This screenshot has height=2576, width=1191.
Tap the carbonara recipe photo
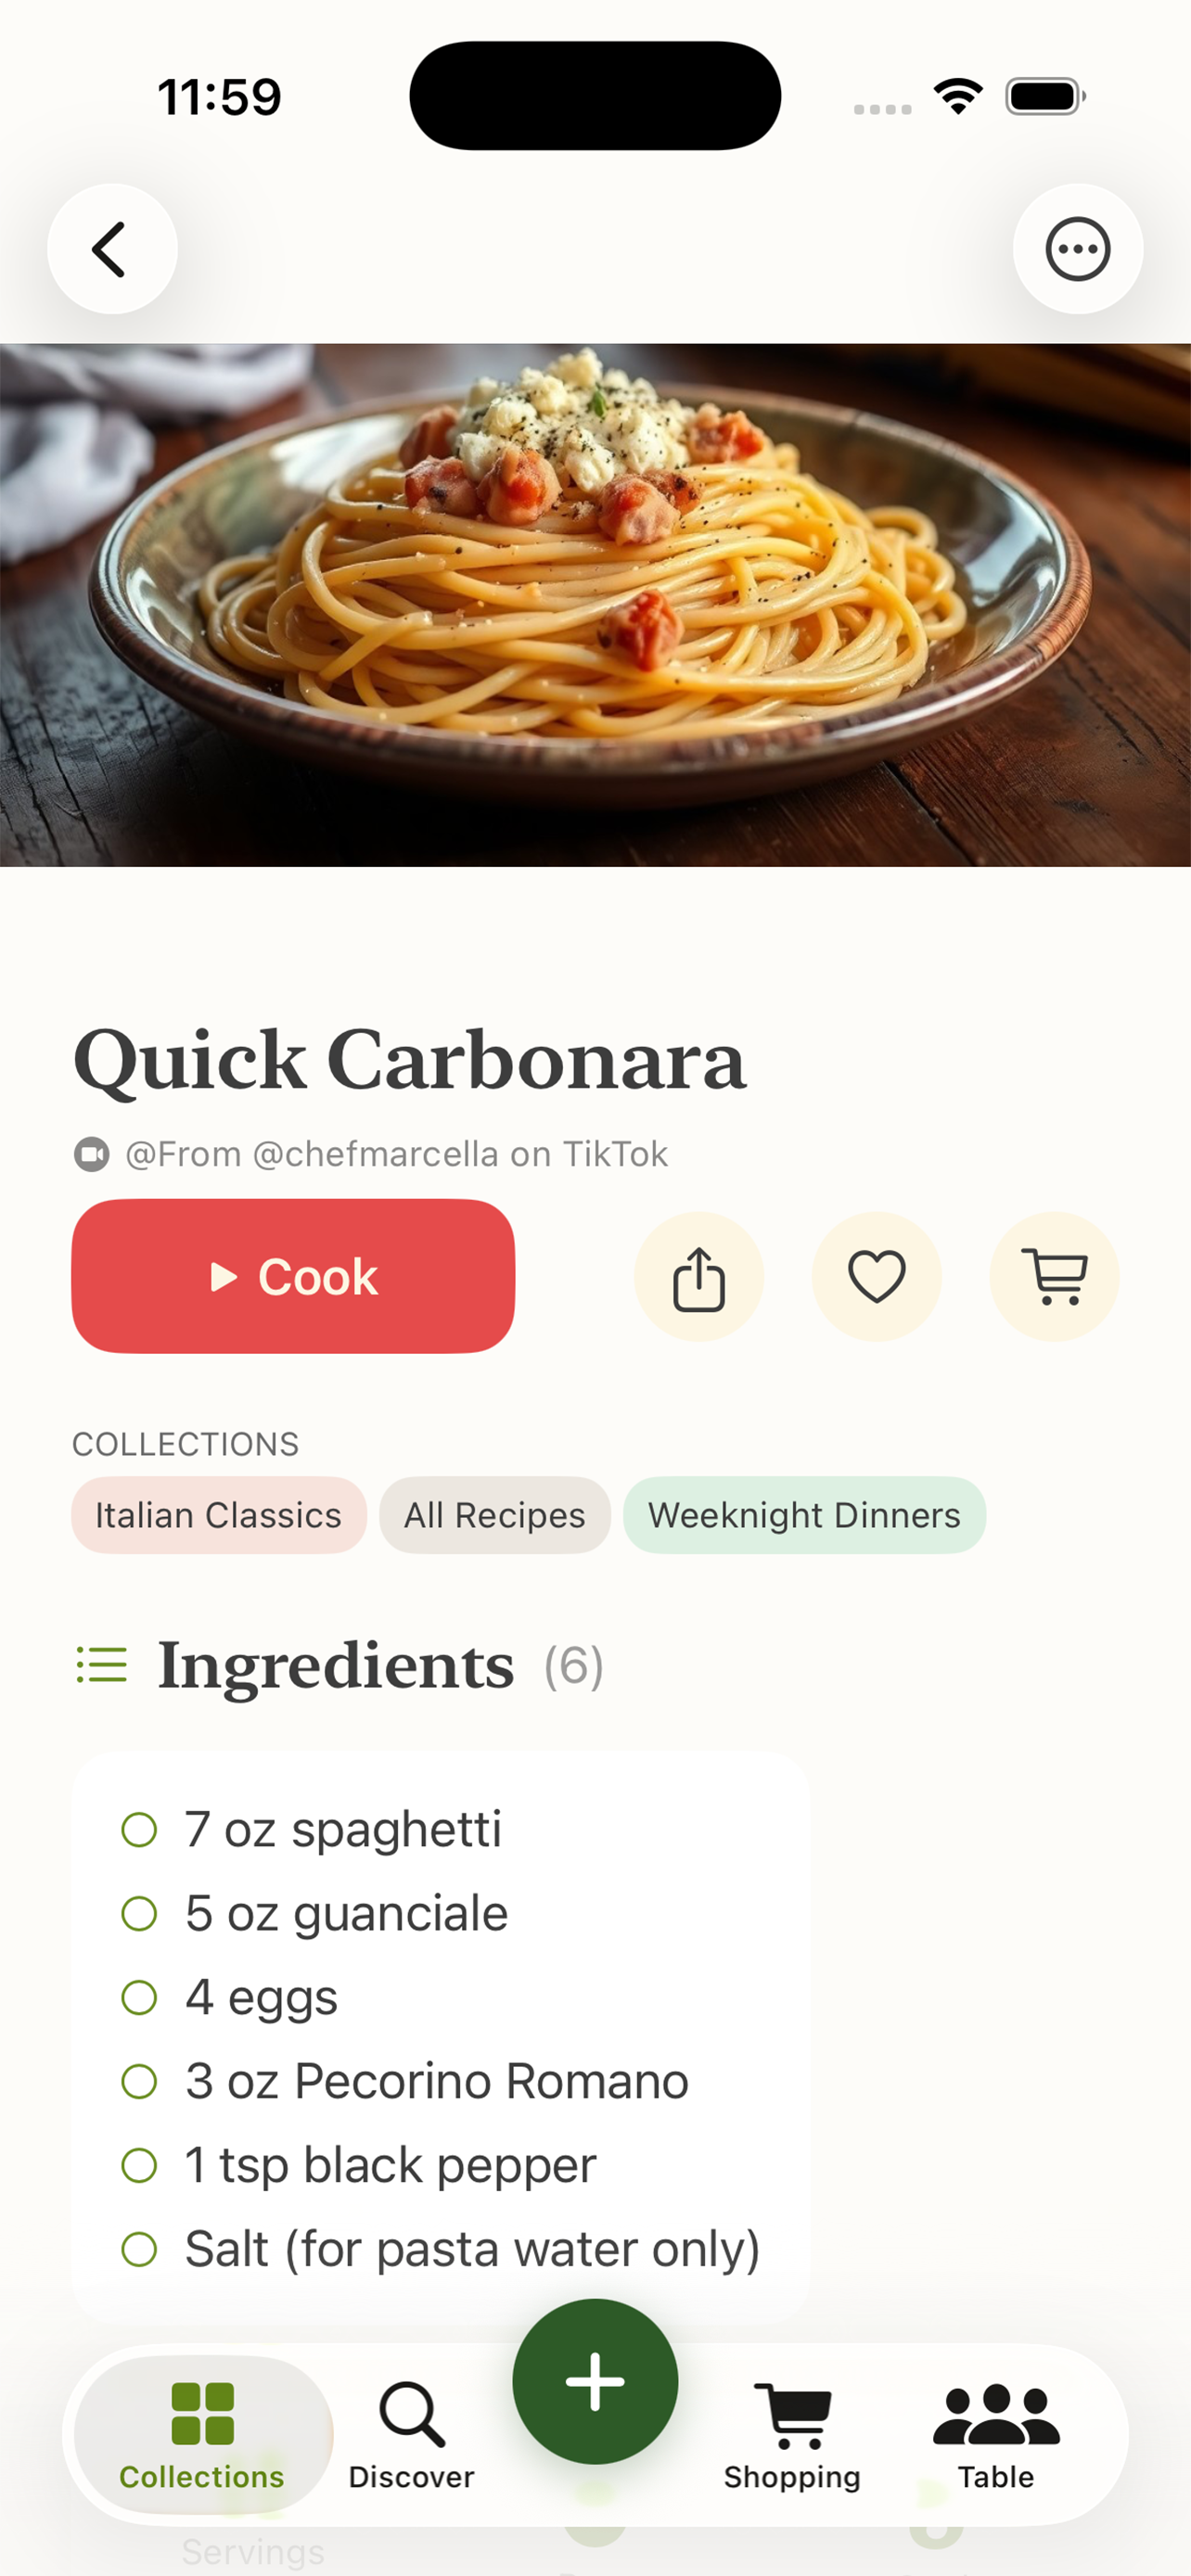point(595,605)
